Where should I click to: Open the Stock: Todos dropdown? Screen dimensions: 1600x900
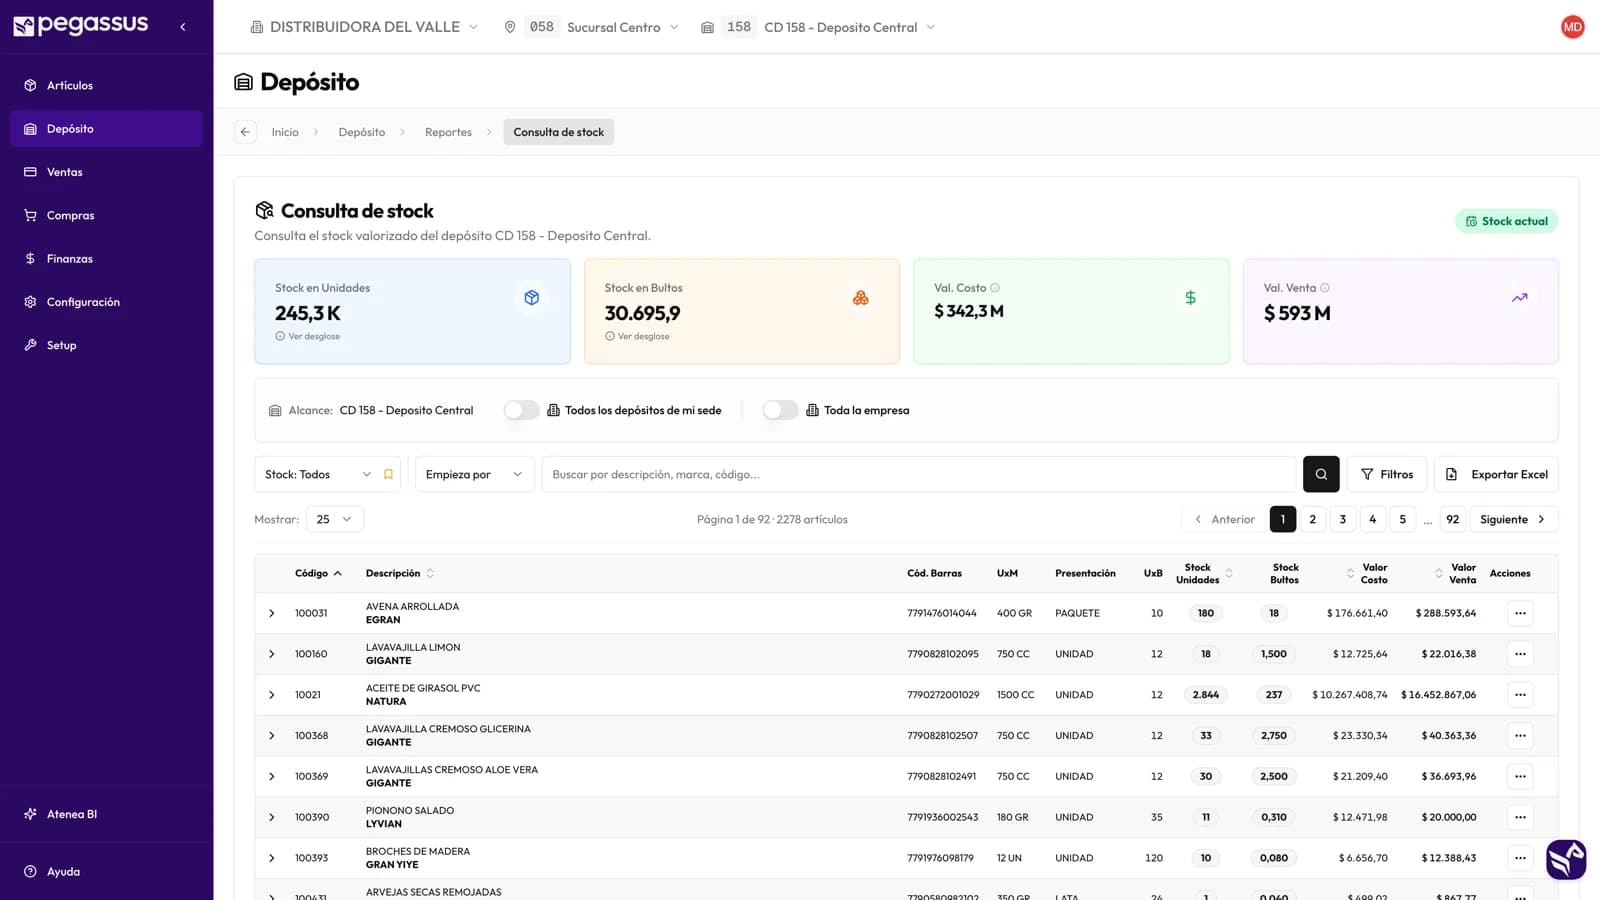click(317, 474)
